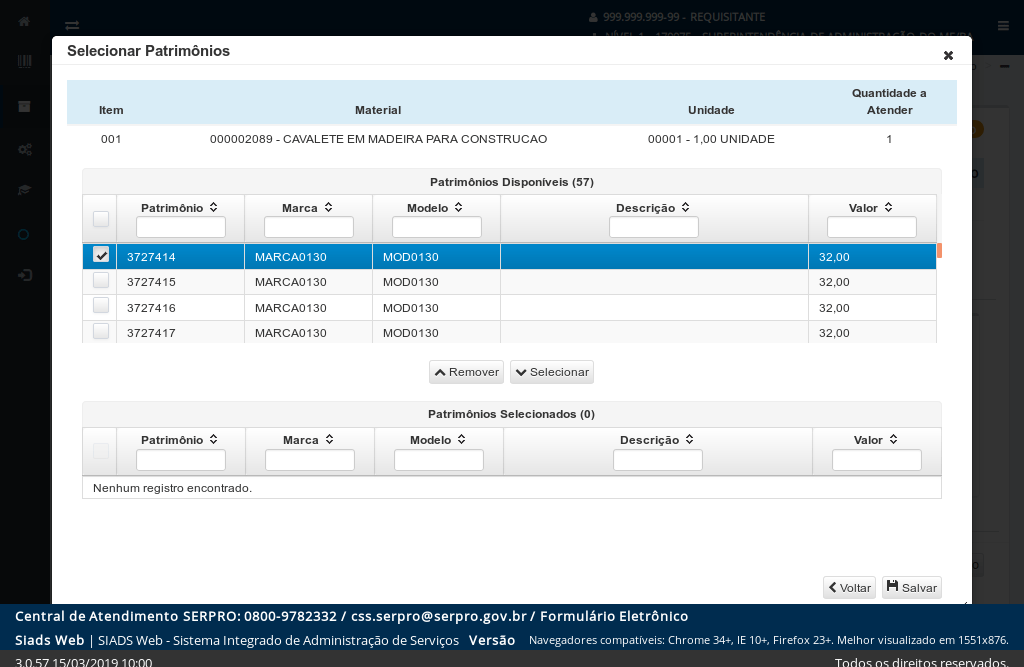Check patrimônio 3727417 checkbox
Viewport: 1024px width, 667px height.
coord(101,331)
